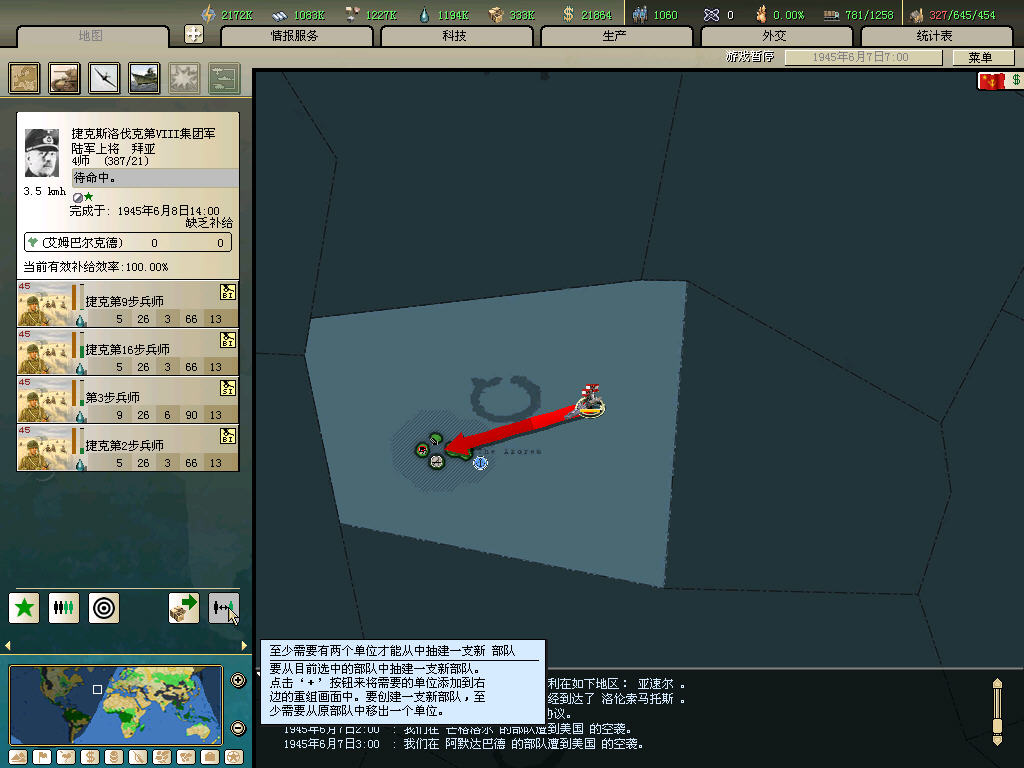Screen dimensions: 1024x768
Task: Click the dissent fire icon in top bar
Action: [x=761, y=14]
